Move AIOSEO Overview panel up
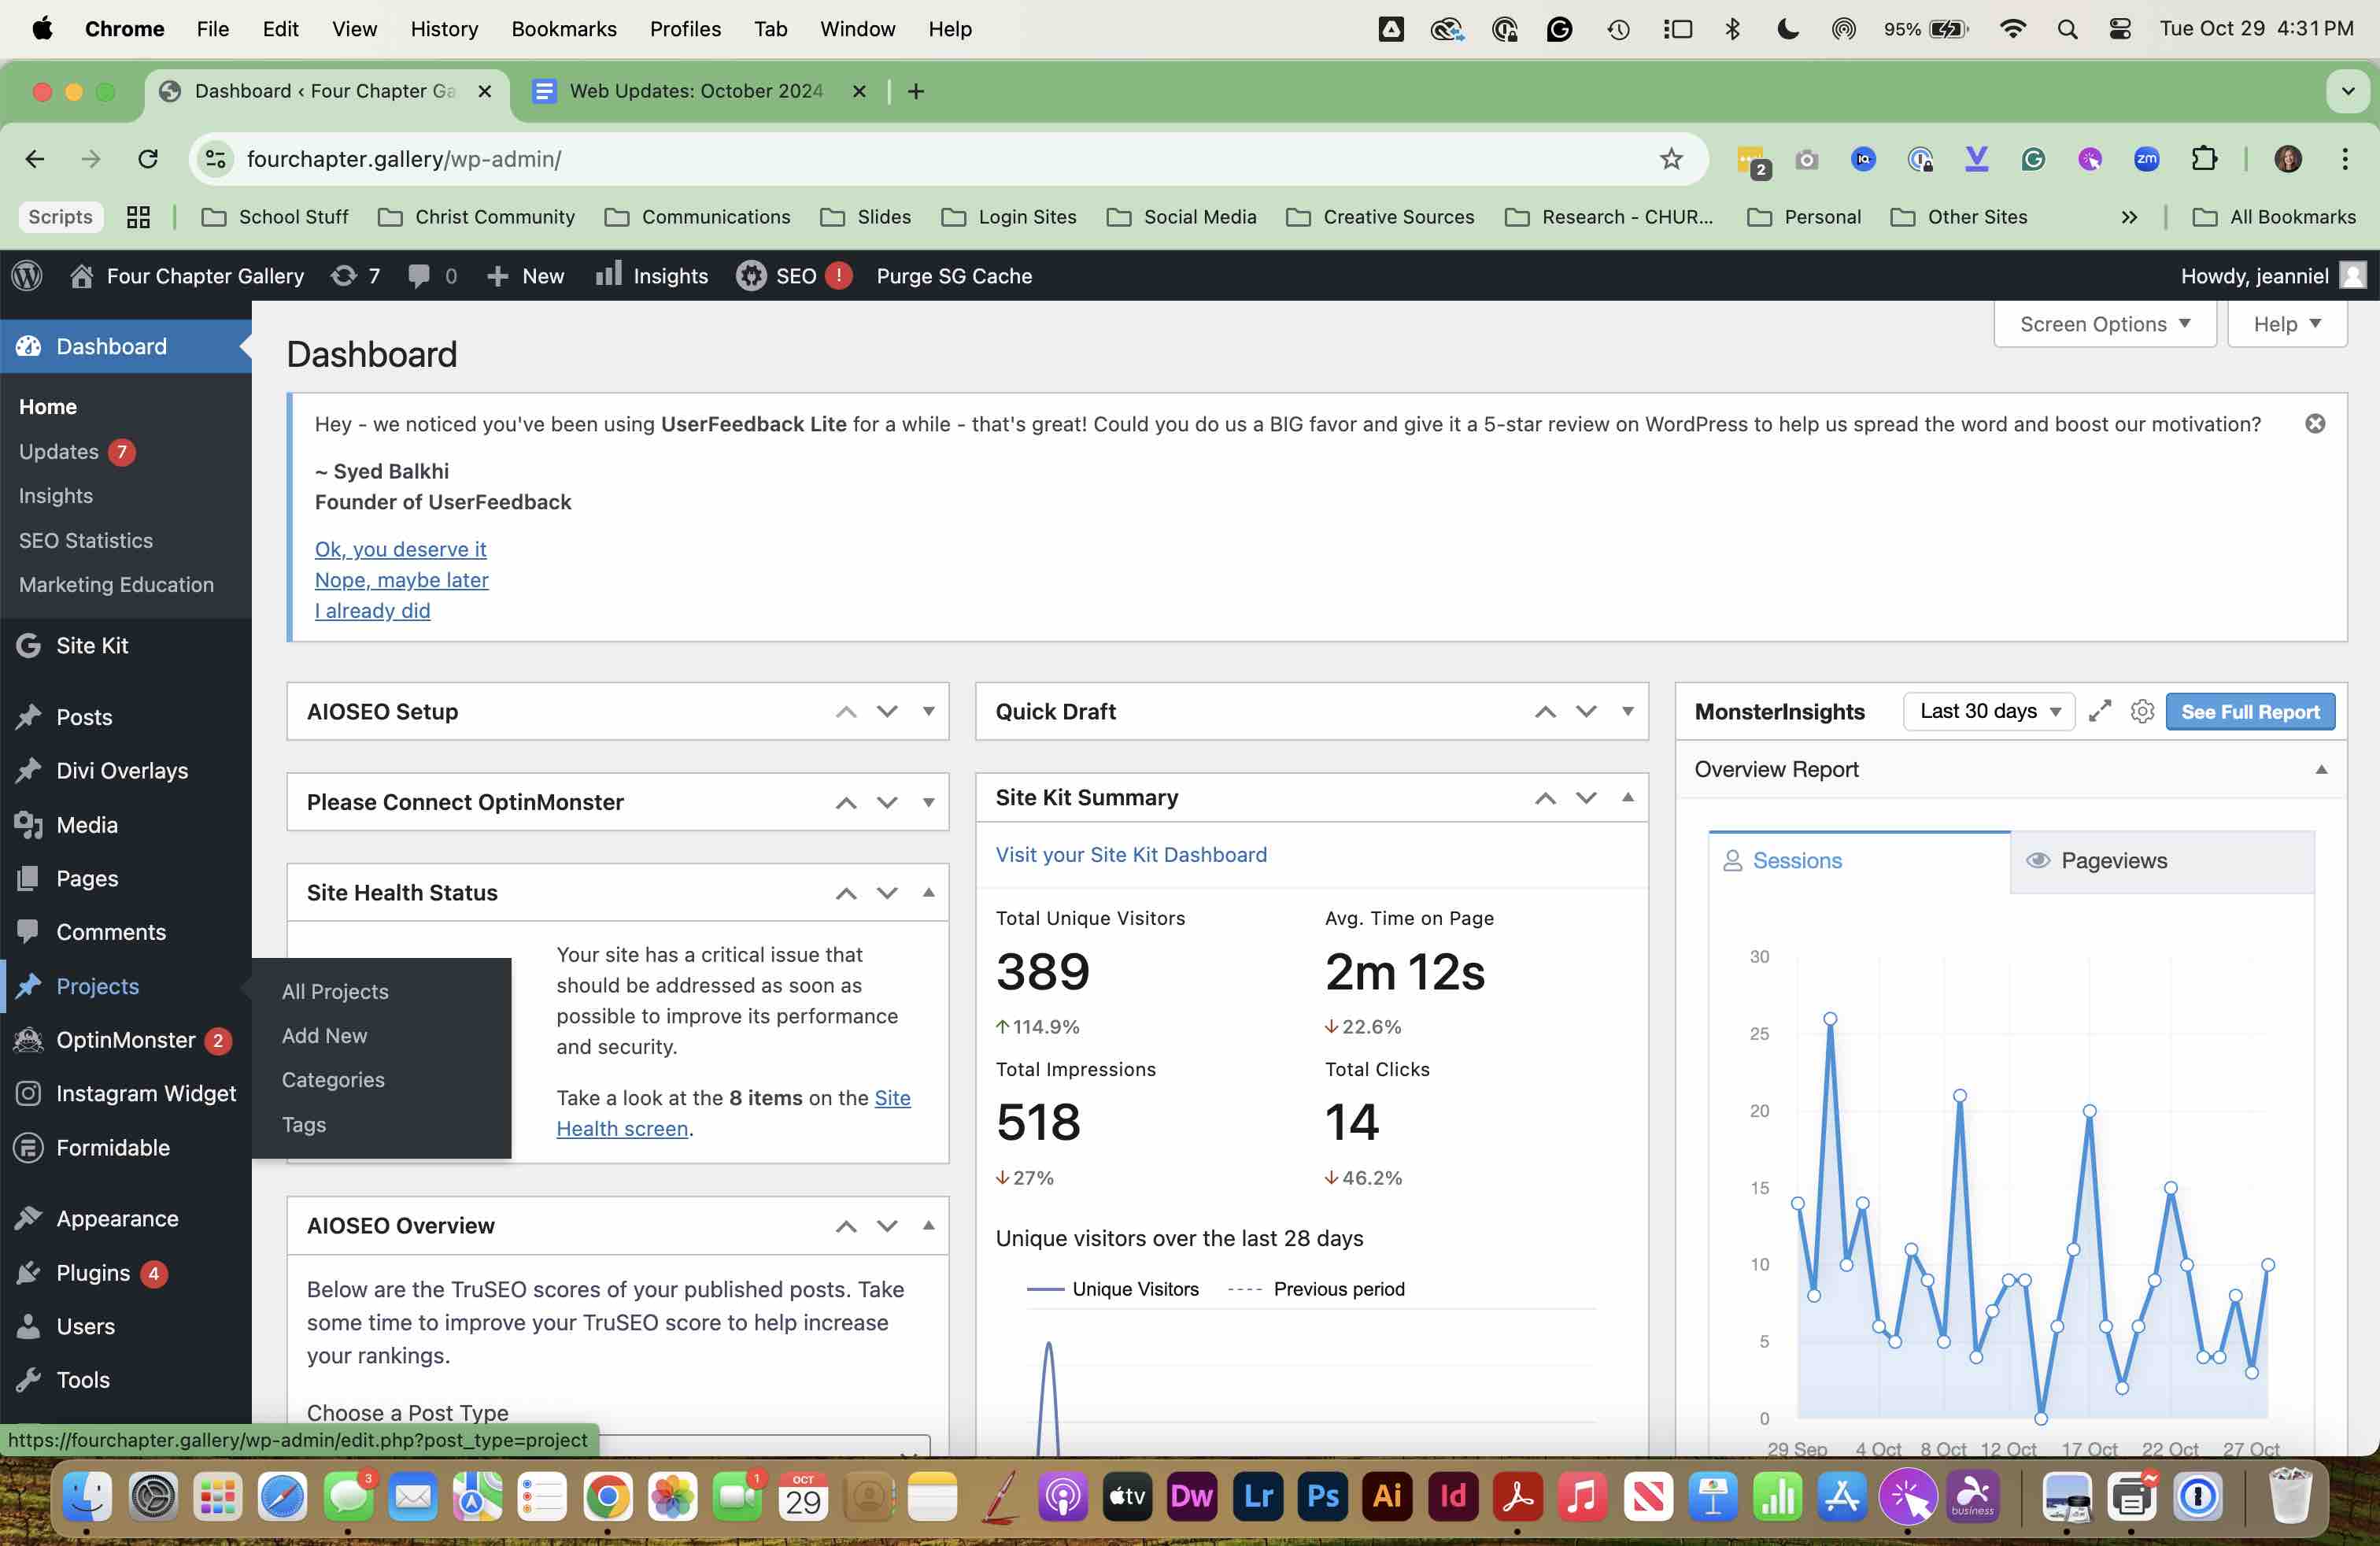 [x=846, y=1226]
